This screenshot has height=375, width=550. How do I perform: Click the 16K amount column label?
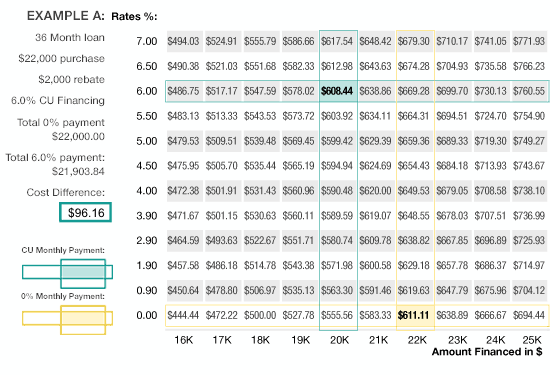coord(184,340)
